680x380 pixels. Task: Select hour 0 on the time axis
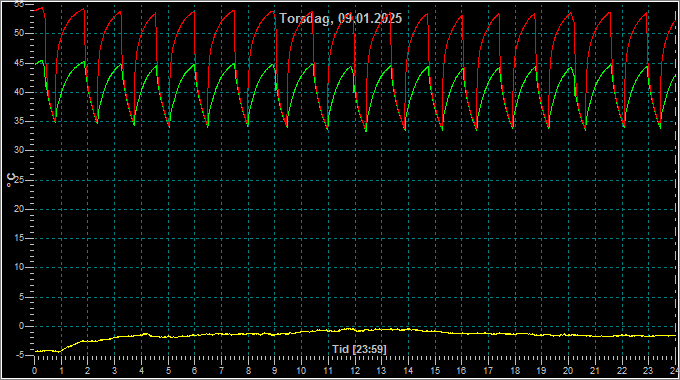point(35,371)
